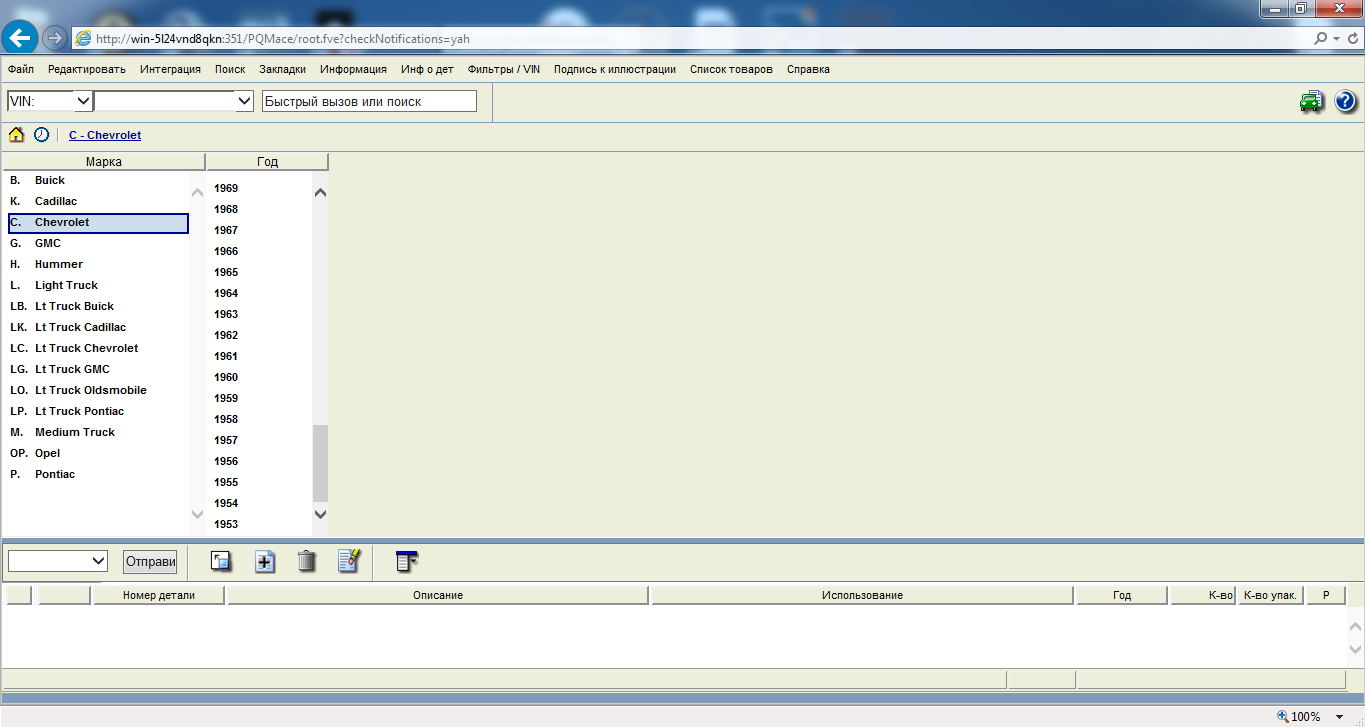Refresh the page from the address bar
This screenshot has height=727, width=1365.
pos(1351,39)
